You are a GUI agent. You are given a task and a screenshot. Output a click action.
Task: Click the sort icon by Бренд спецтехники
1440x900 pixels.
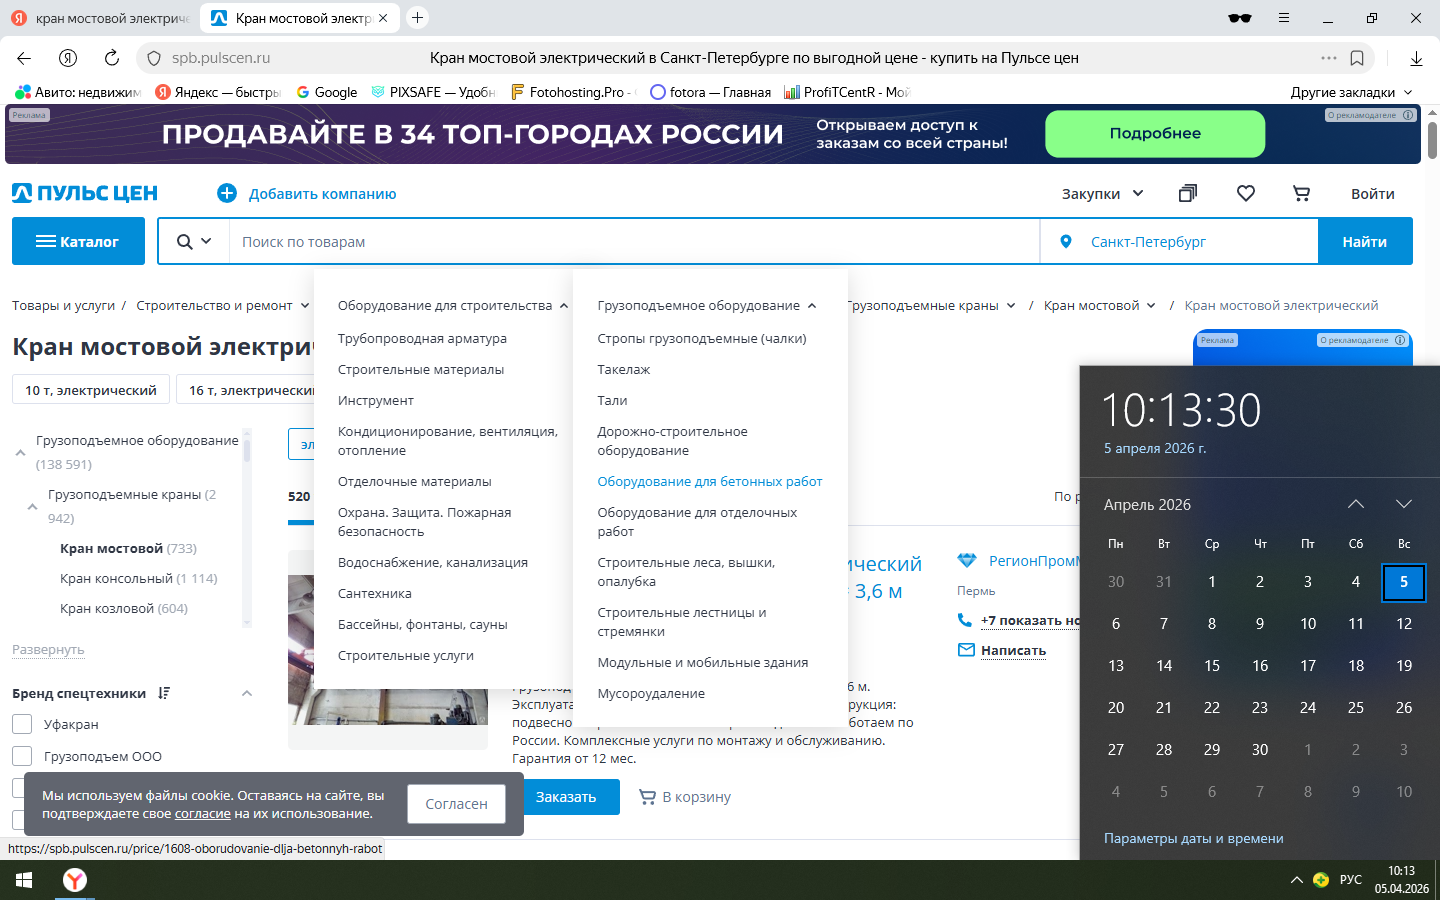click(164, 693)
